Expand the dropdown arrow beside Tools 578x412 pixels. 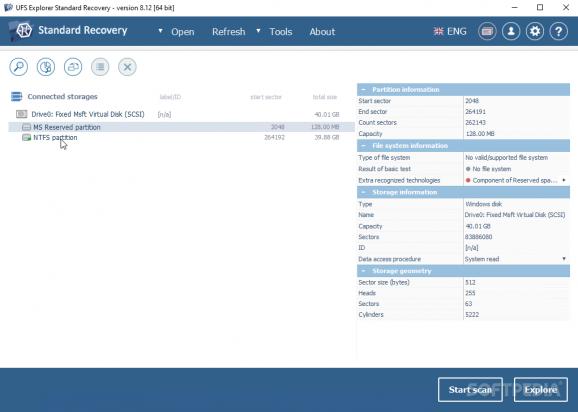(258, 31)
